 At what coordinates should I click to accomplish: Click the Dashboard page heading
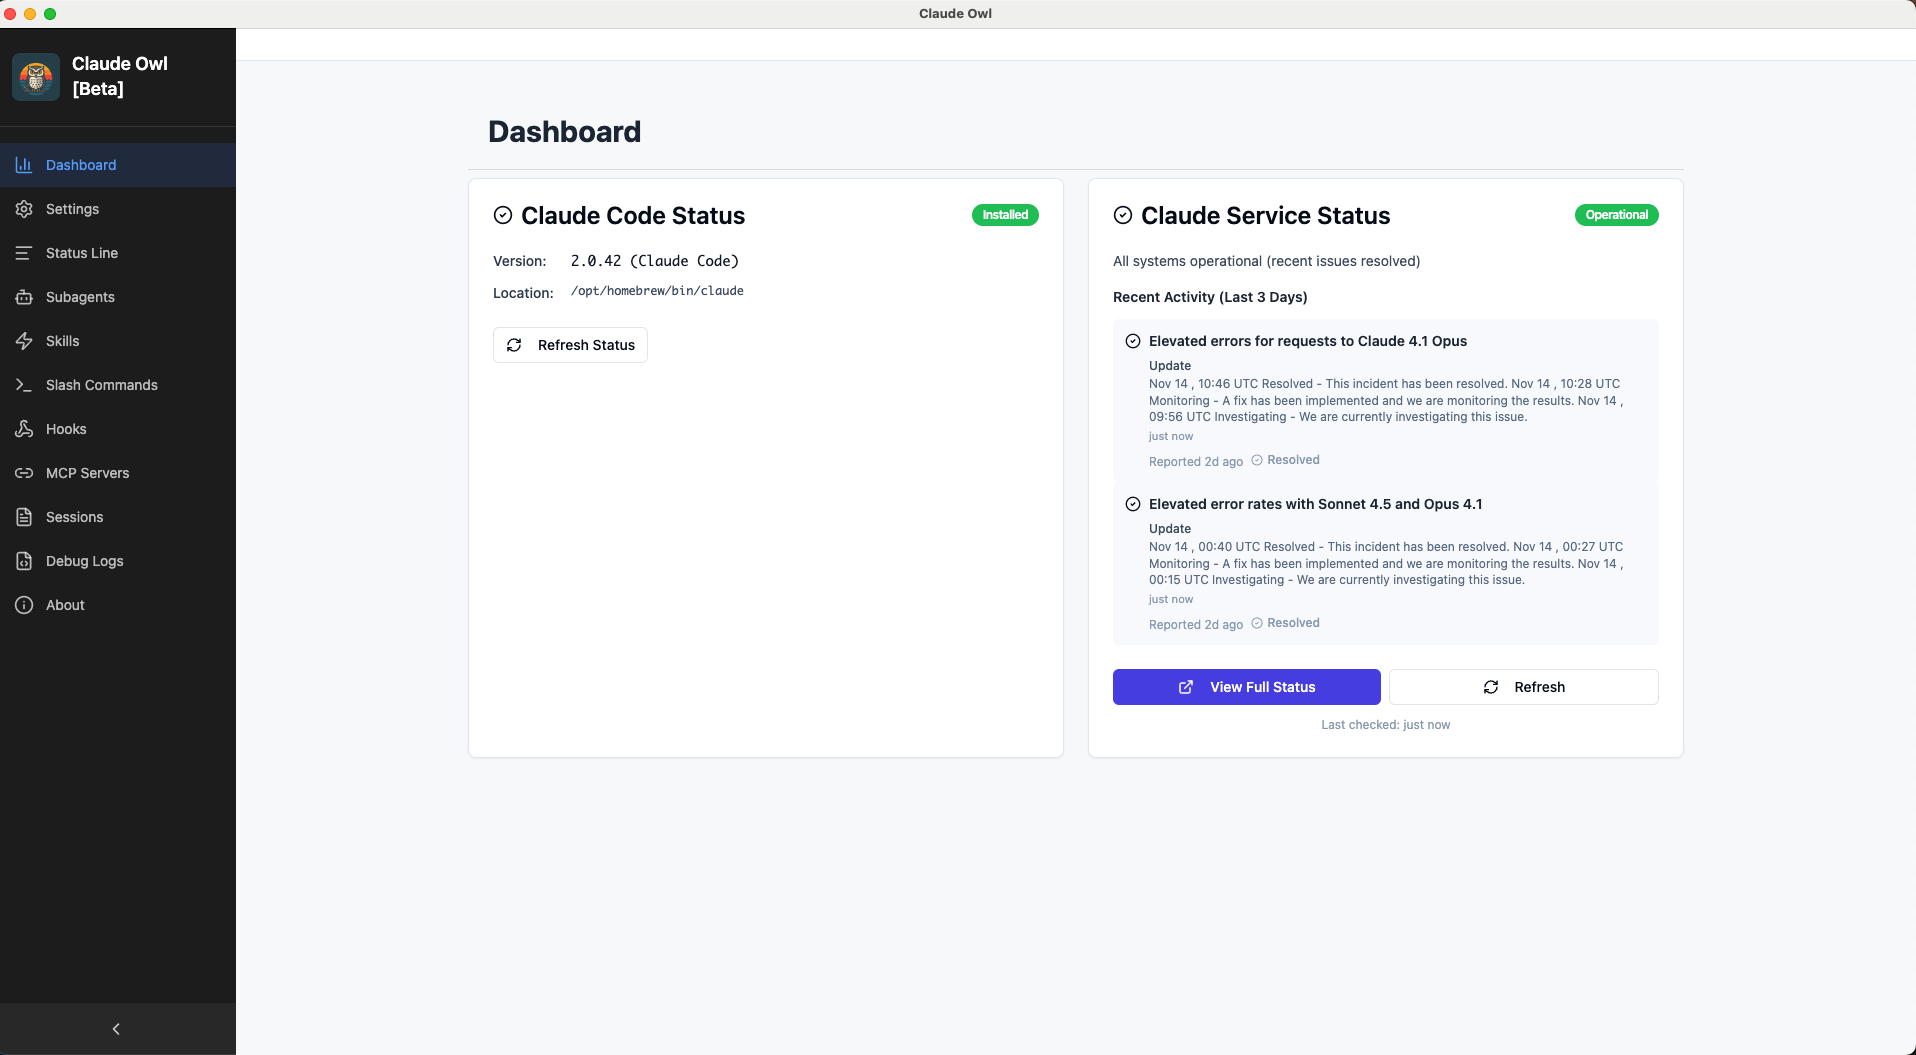pyautogui.click(x=564, y=132)
